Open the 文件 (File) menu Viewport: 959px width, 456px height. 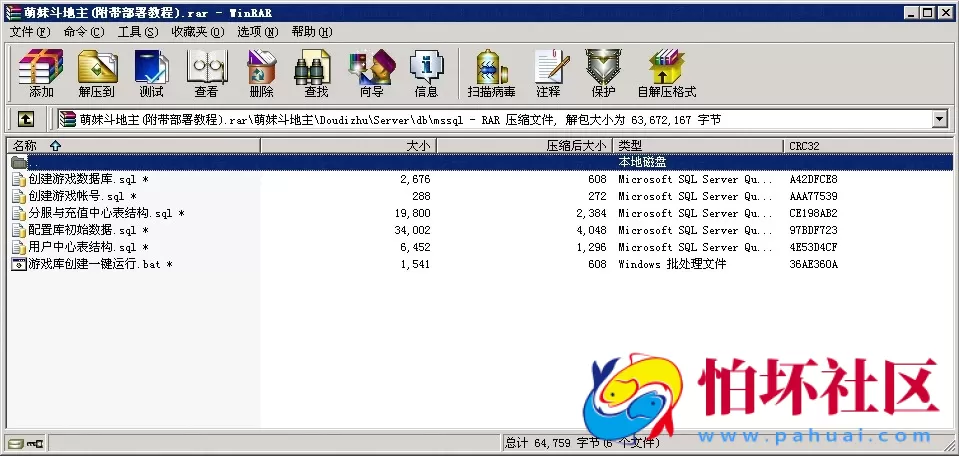29,32
